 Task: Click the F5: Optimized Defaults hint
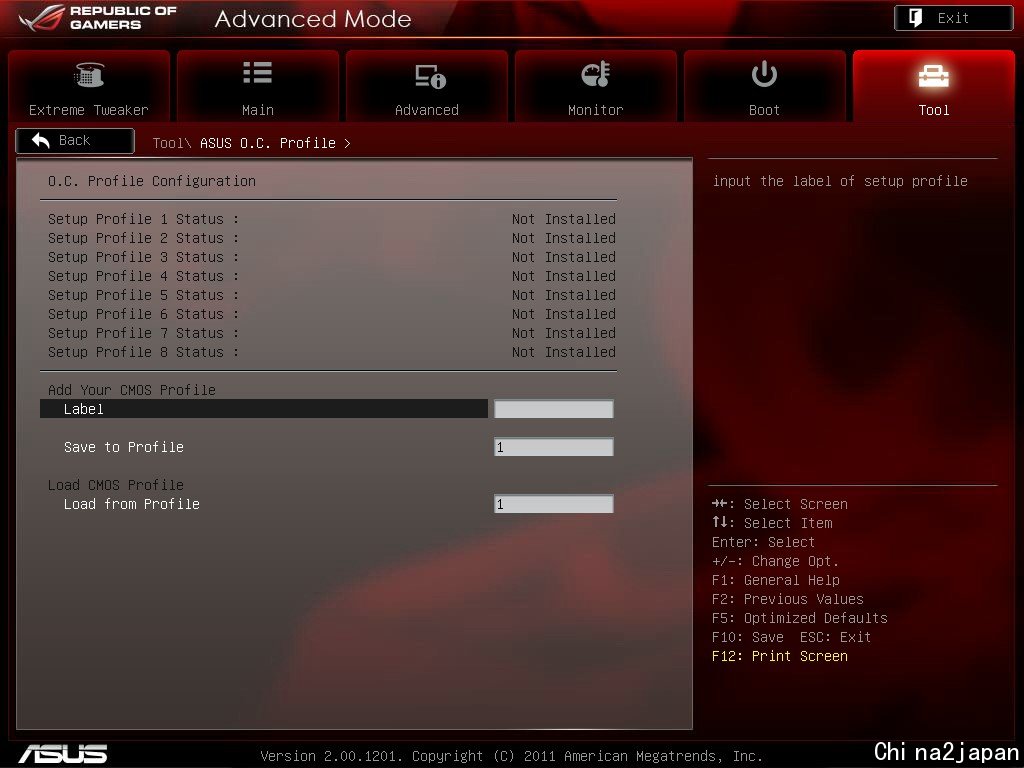coord(799,618)
